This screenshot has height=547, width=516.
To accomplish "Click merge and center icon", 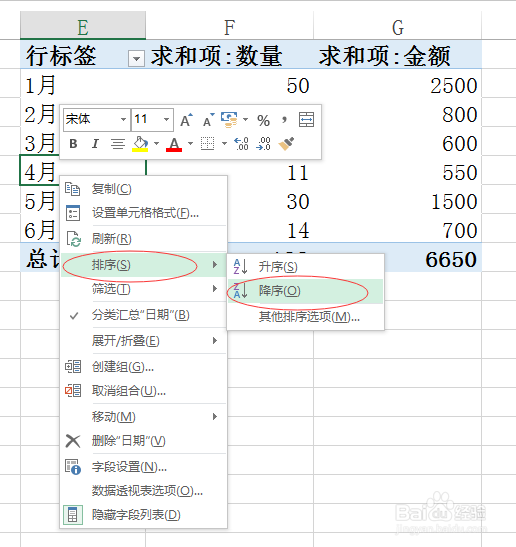I will 306,120.
